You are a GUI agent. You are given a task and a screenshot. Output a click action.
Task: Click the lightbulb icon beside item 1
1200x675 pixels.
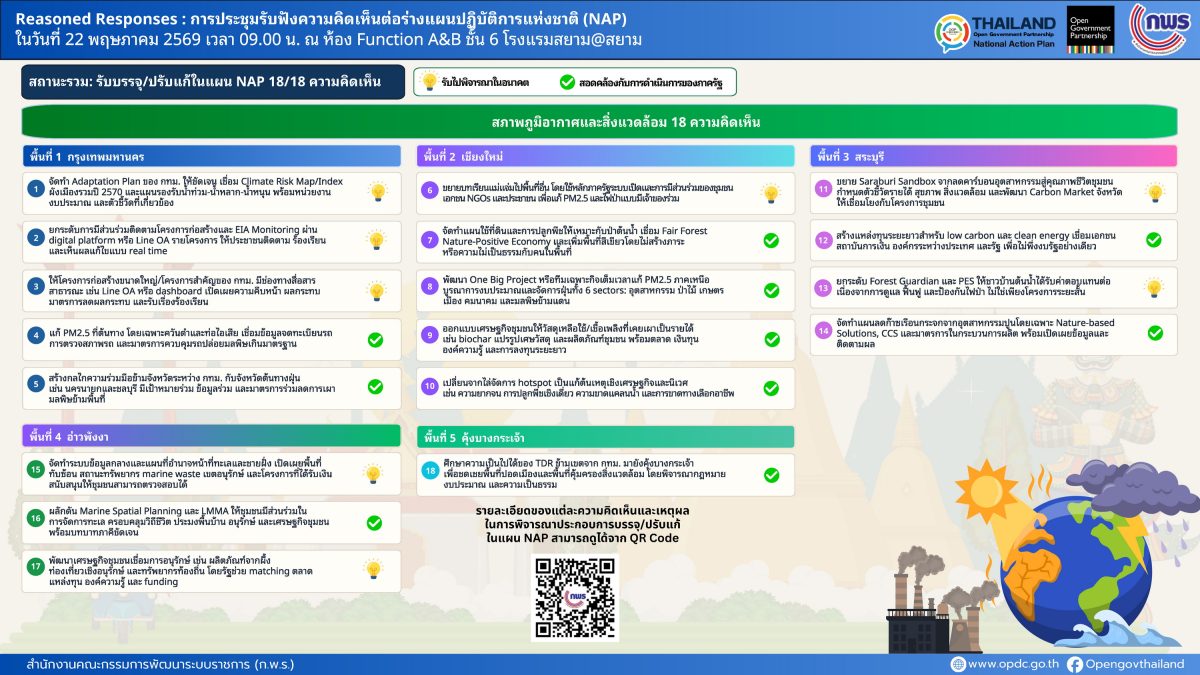tap(377, 192)
